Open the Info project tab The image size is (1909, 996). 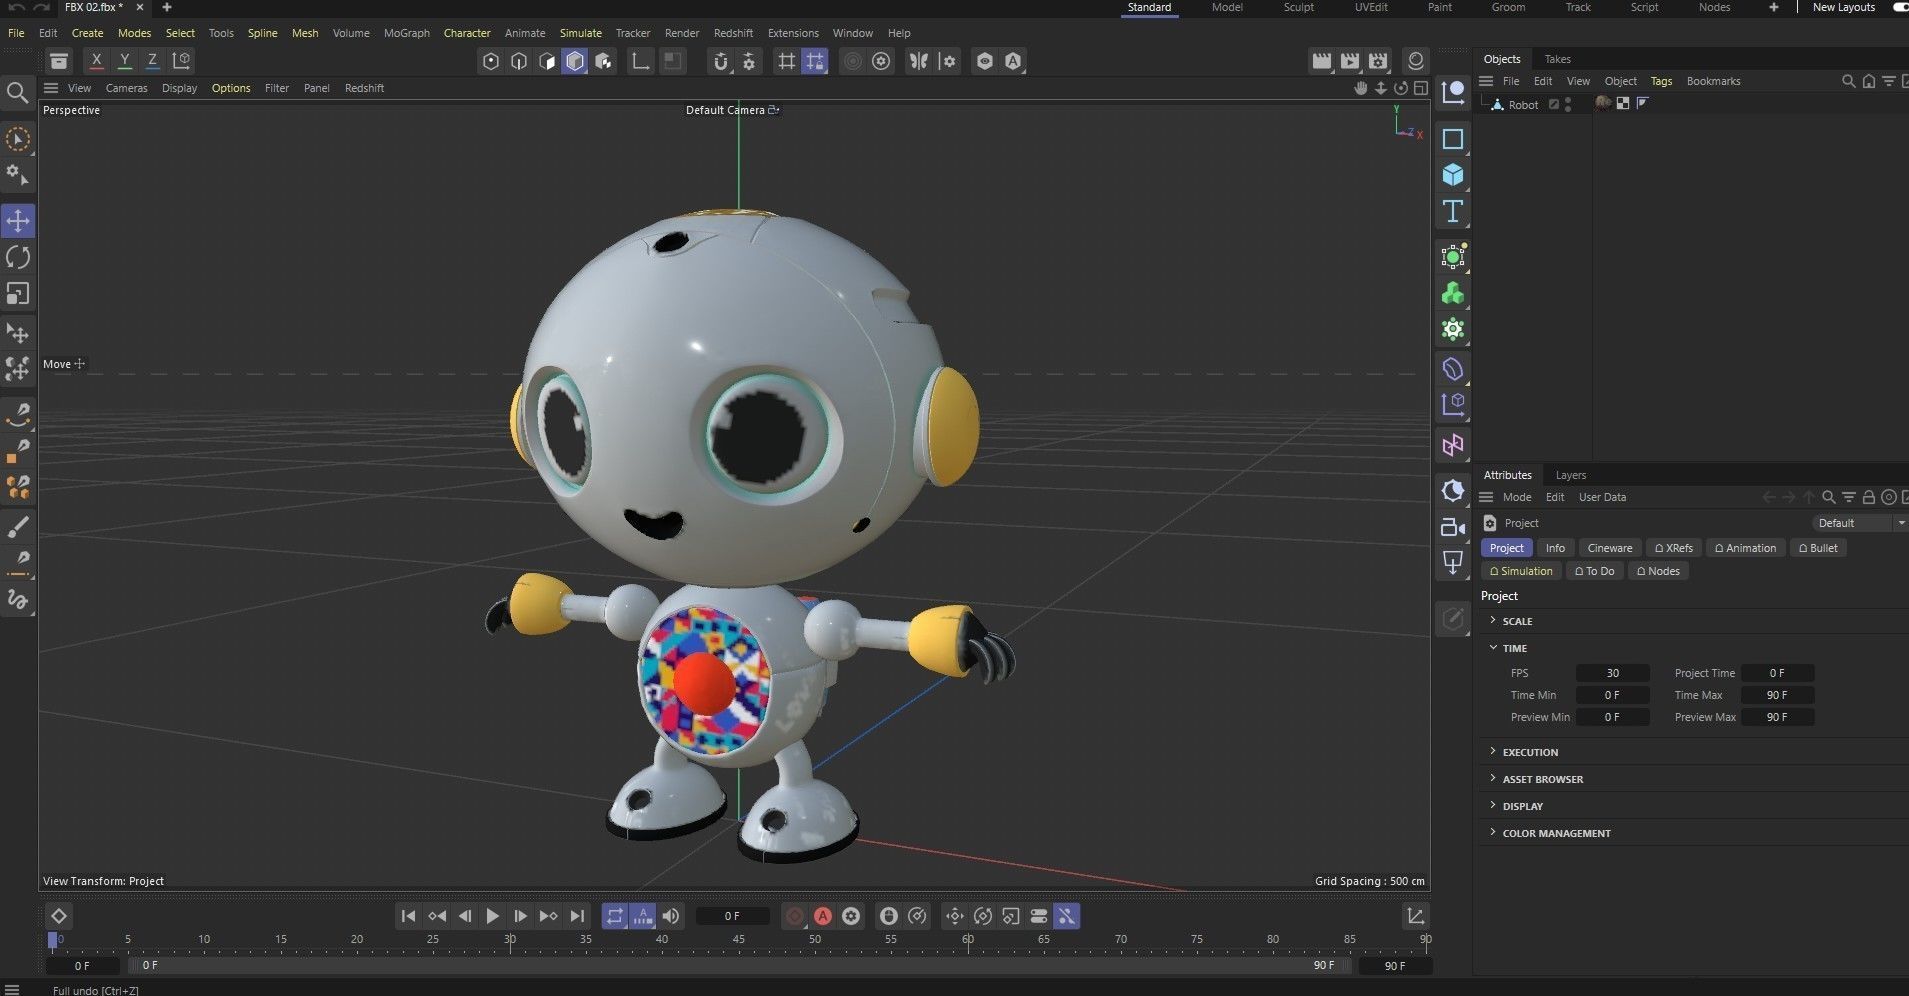point(1555,548)
